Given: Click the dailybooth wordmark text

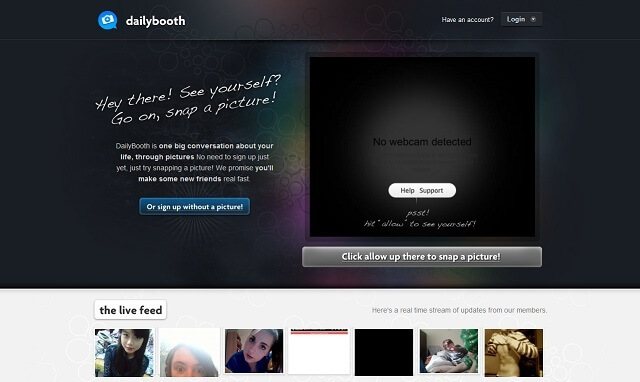Looking at the screenshot, I should [x=156, y=21].
